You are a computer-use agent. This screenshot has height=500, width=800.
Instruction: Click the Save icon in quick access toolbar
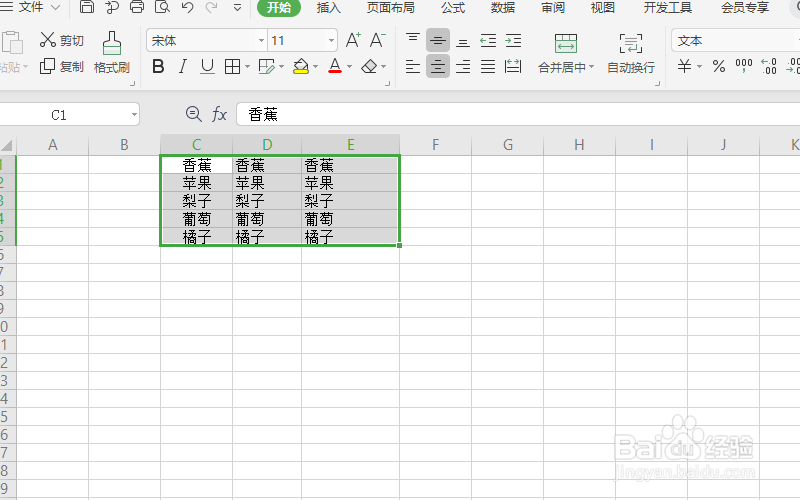[x=87, y=7]
